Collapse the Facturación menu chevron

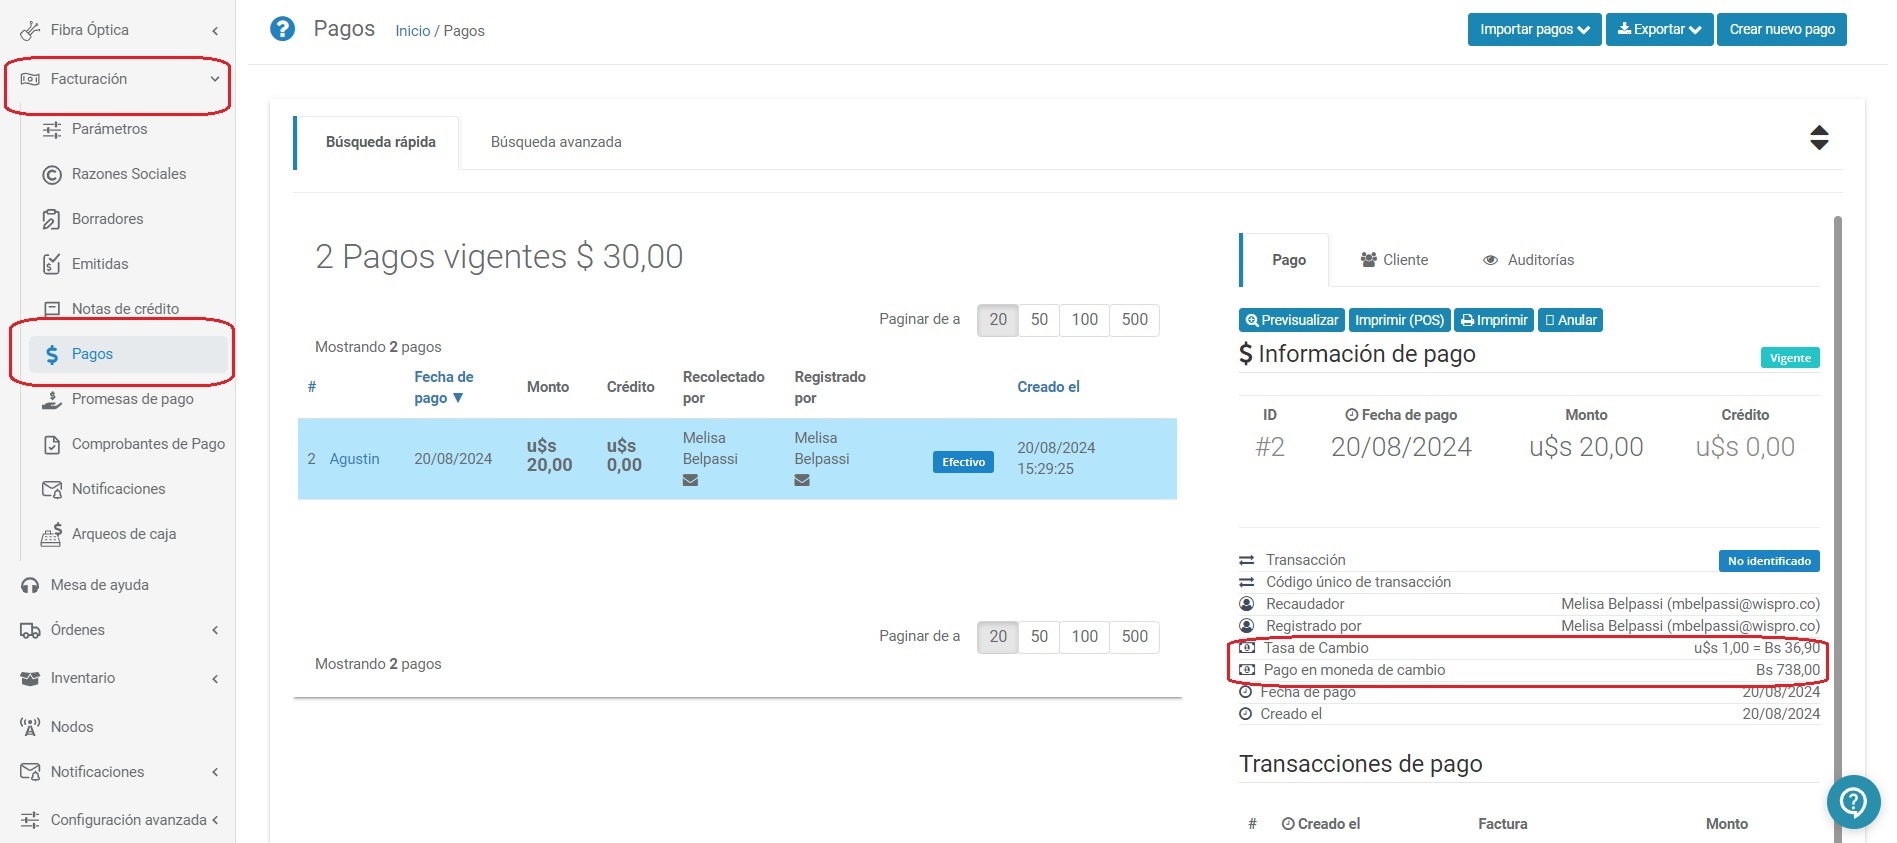214,79
